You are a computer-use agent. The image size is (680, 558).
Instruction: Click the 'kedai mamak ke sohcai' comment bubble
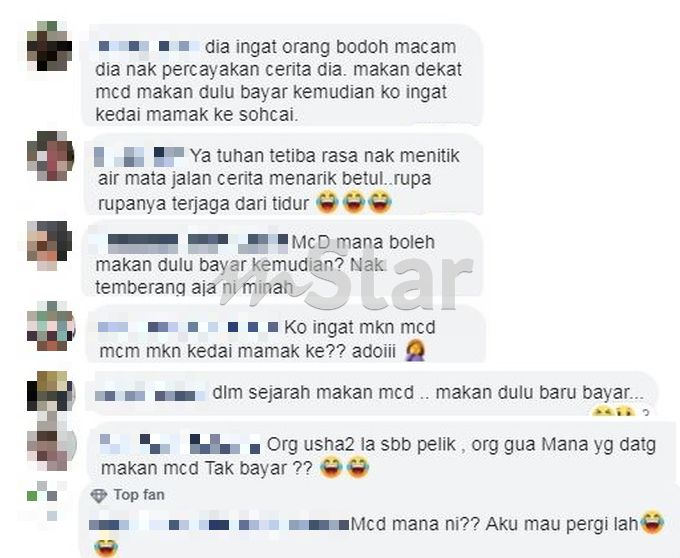click(x=282, y=75)
